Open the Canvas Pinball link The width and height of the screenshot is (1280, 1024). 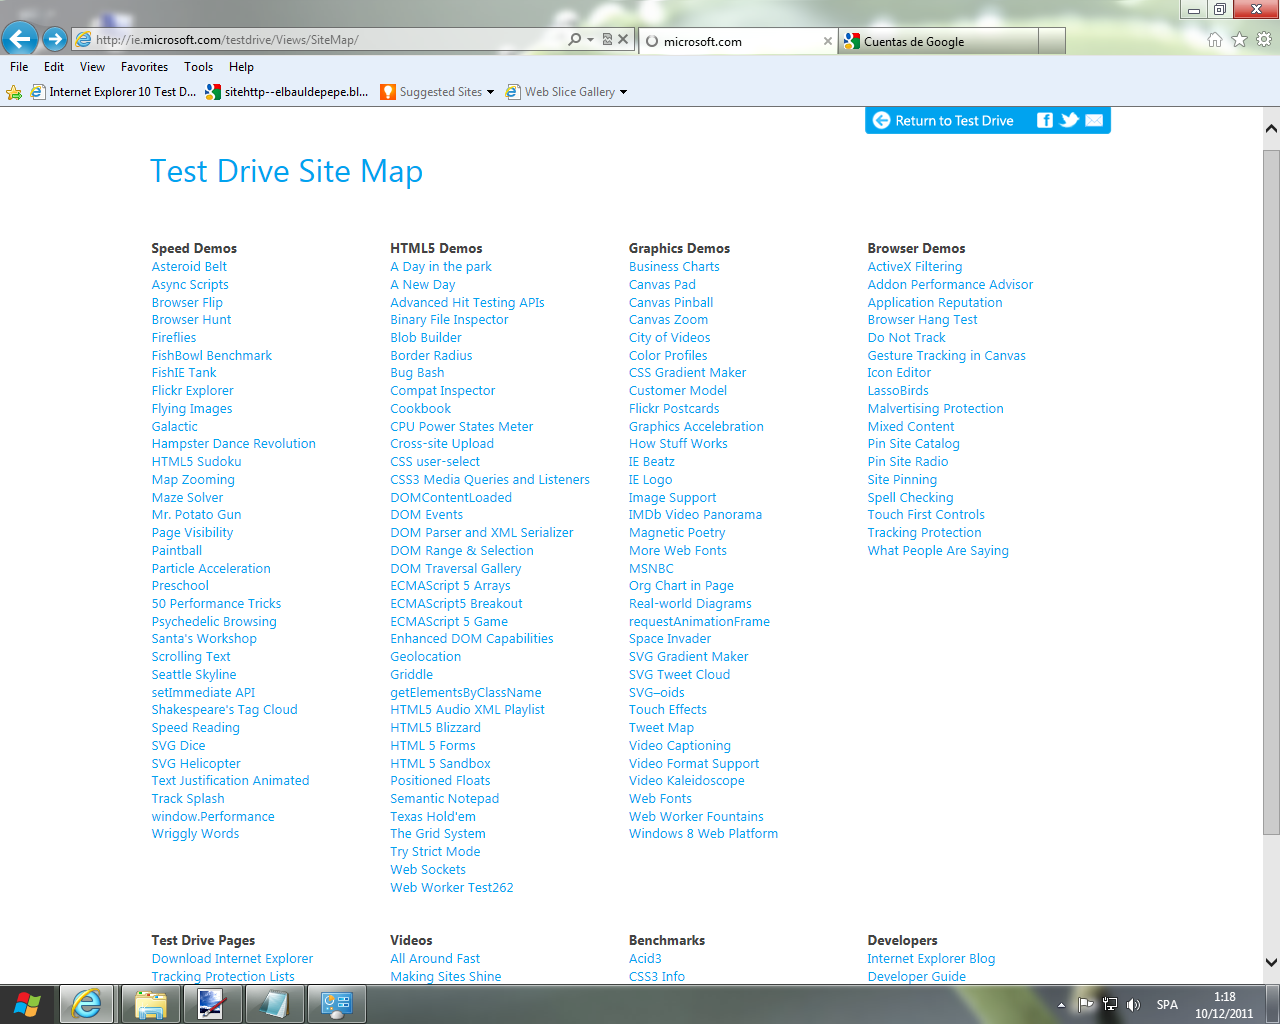click(x=671, y=303)
